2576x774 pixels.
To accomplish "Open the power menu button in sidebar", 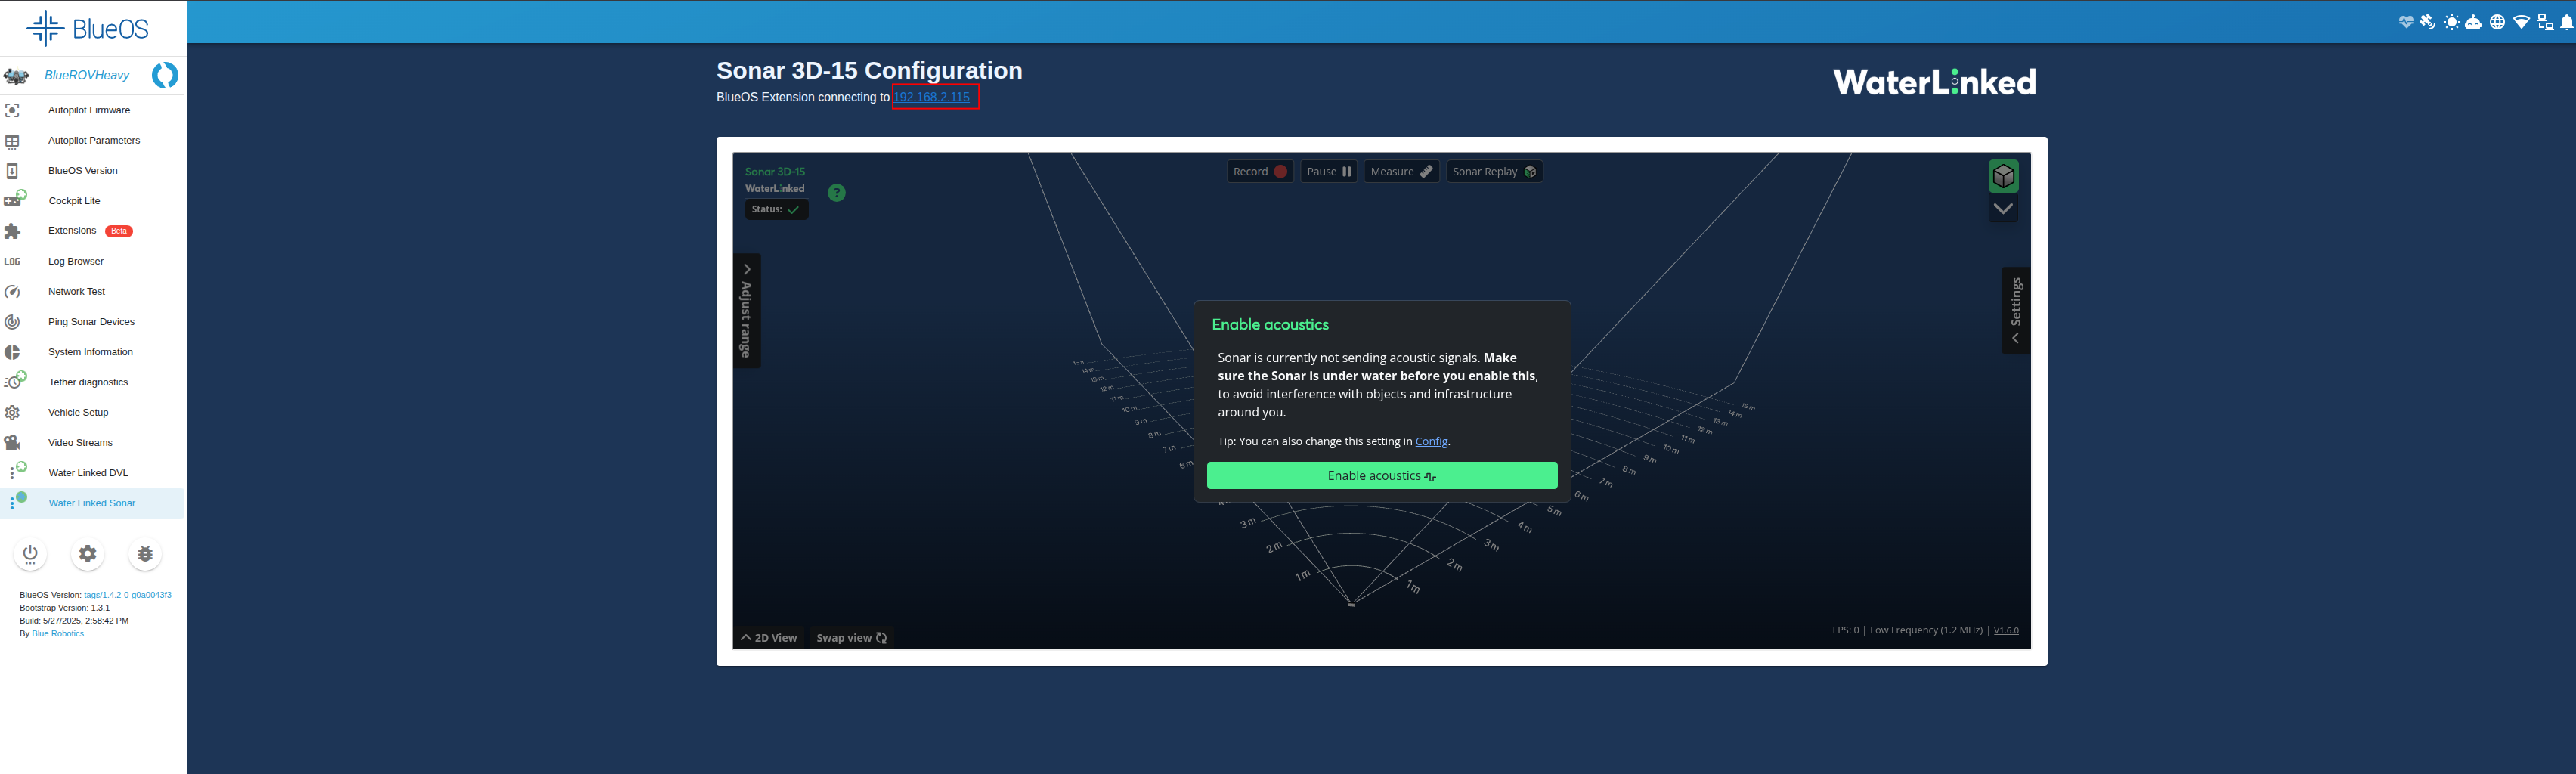I will [x=30, y=554].
